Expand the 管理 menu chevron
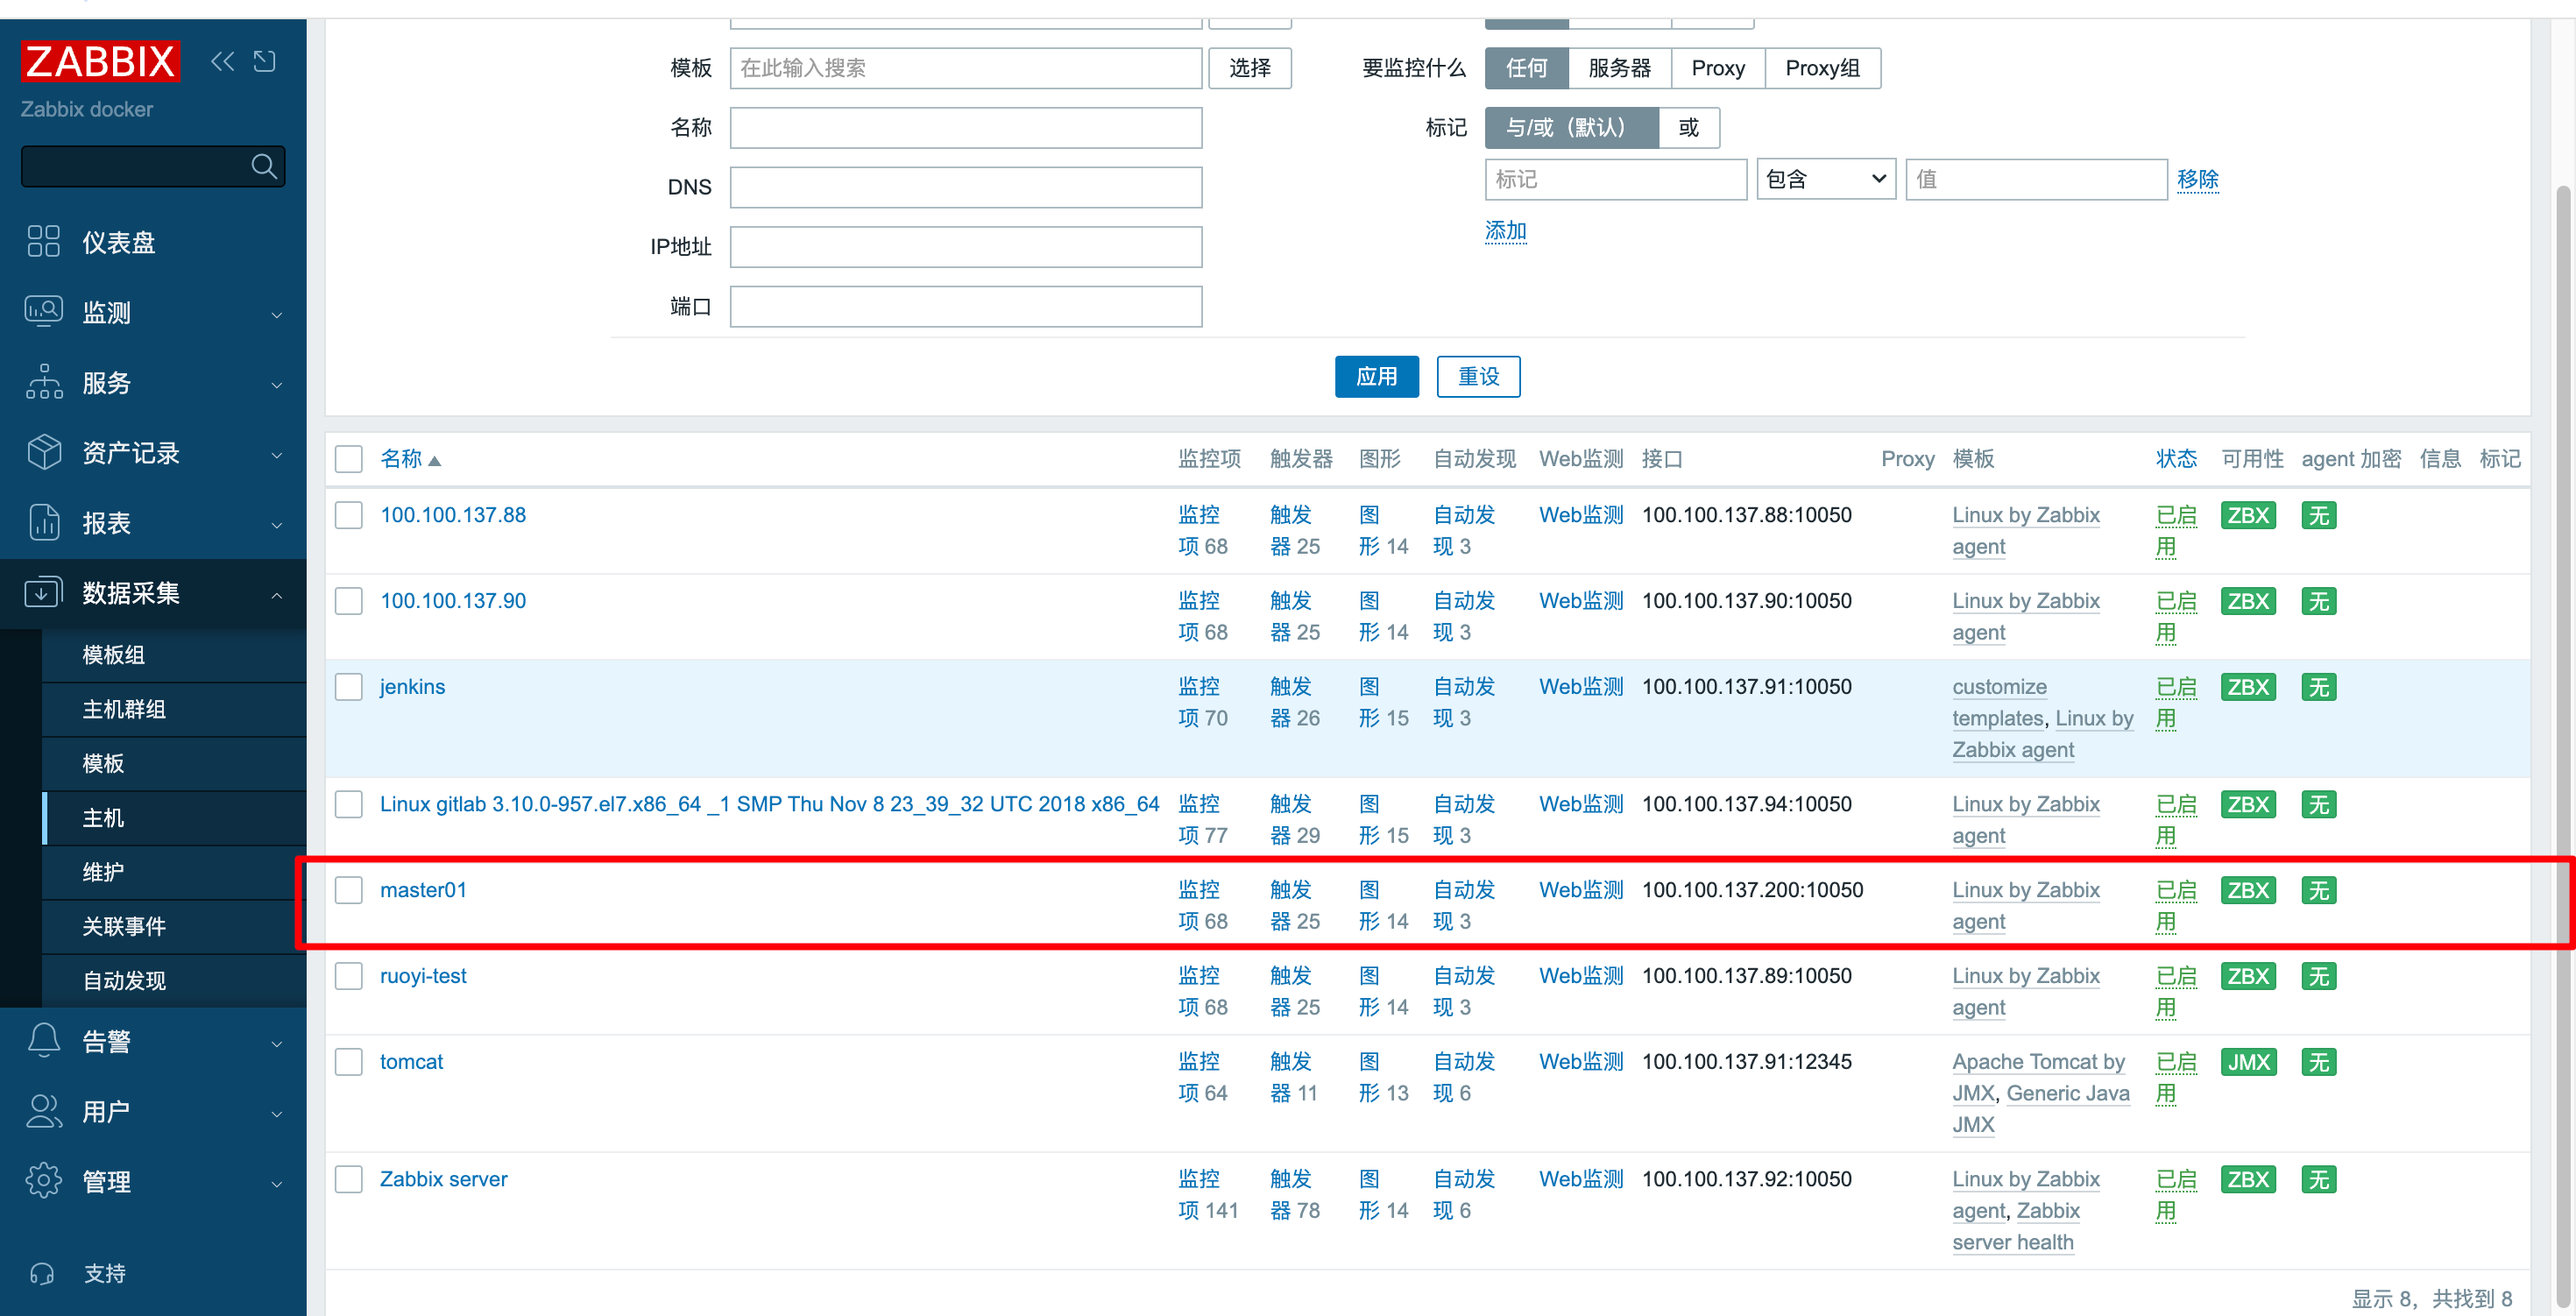Image resolution: width=2576 pixels, height=1316 pixels. (277, 1184)
